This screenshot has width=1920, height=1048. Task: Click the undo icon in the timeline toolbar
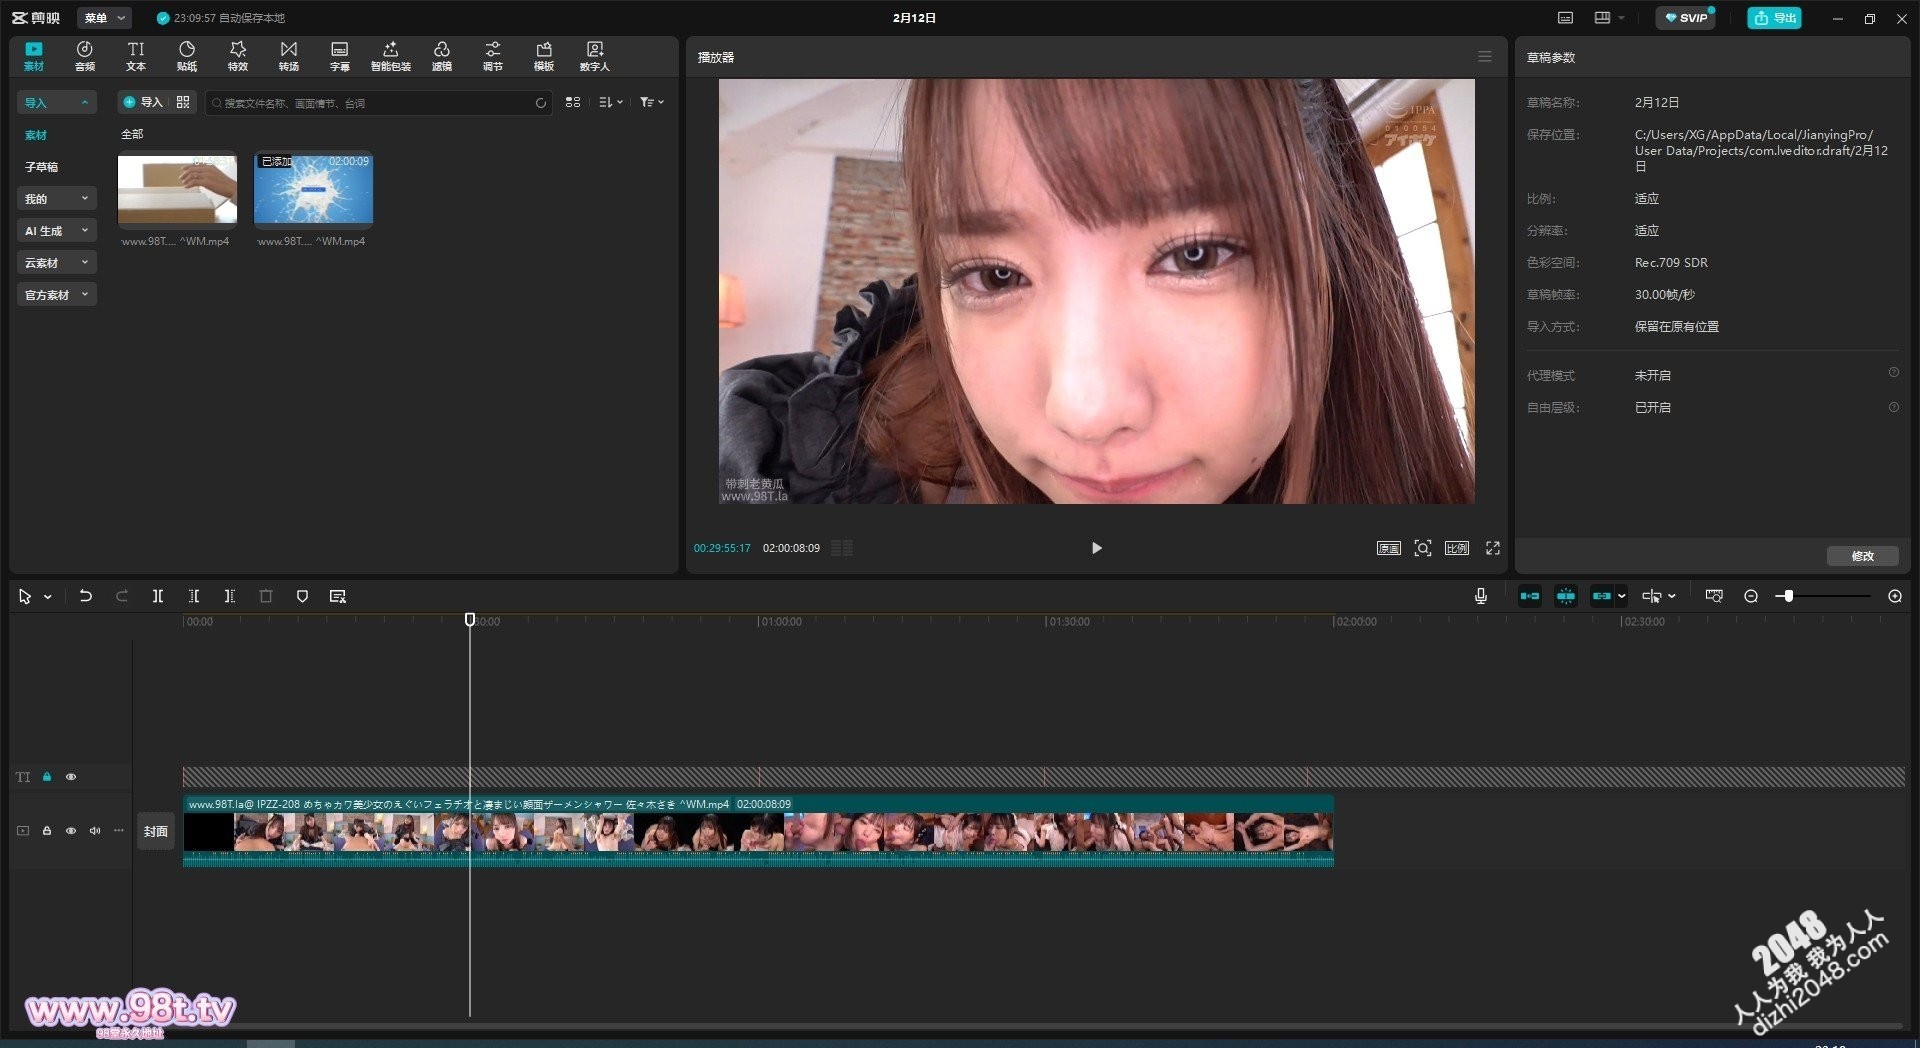[86, 596]
